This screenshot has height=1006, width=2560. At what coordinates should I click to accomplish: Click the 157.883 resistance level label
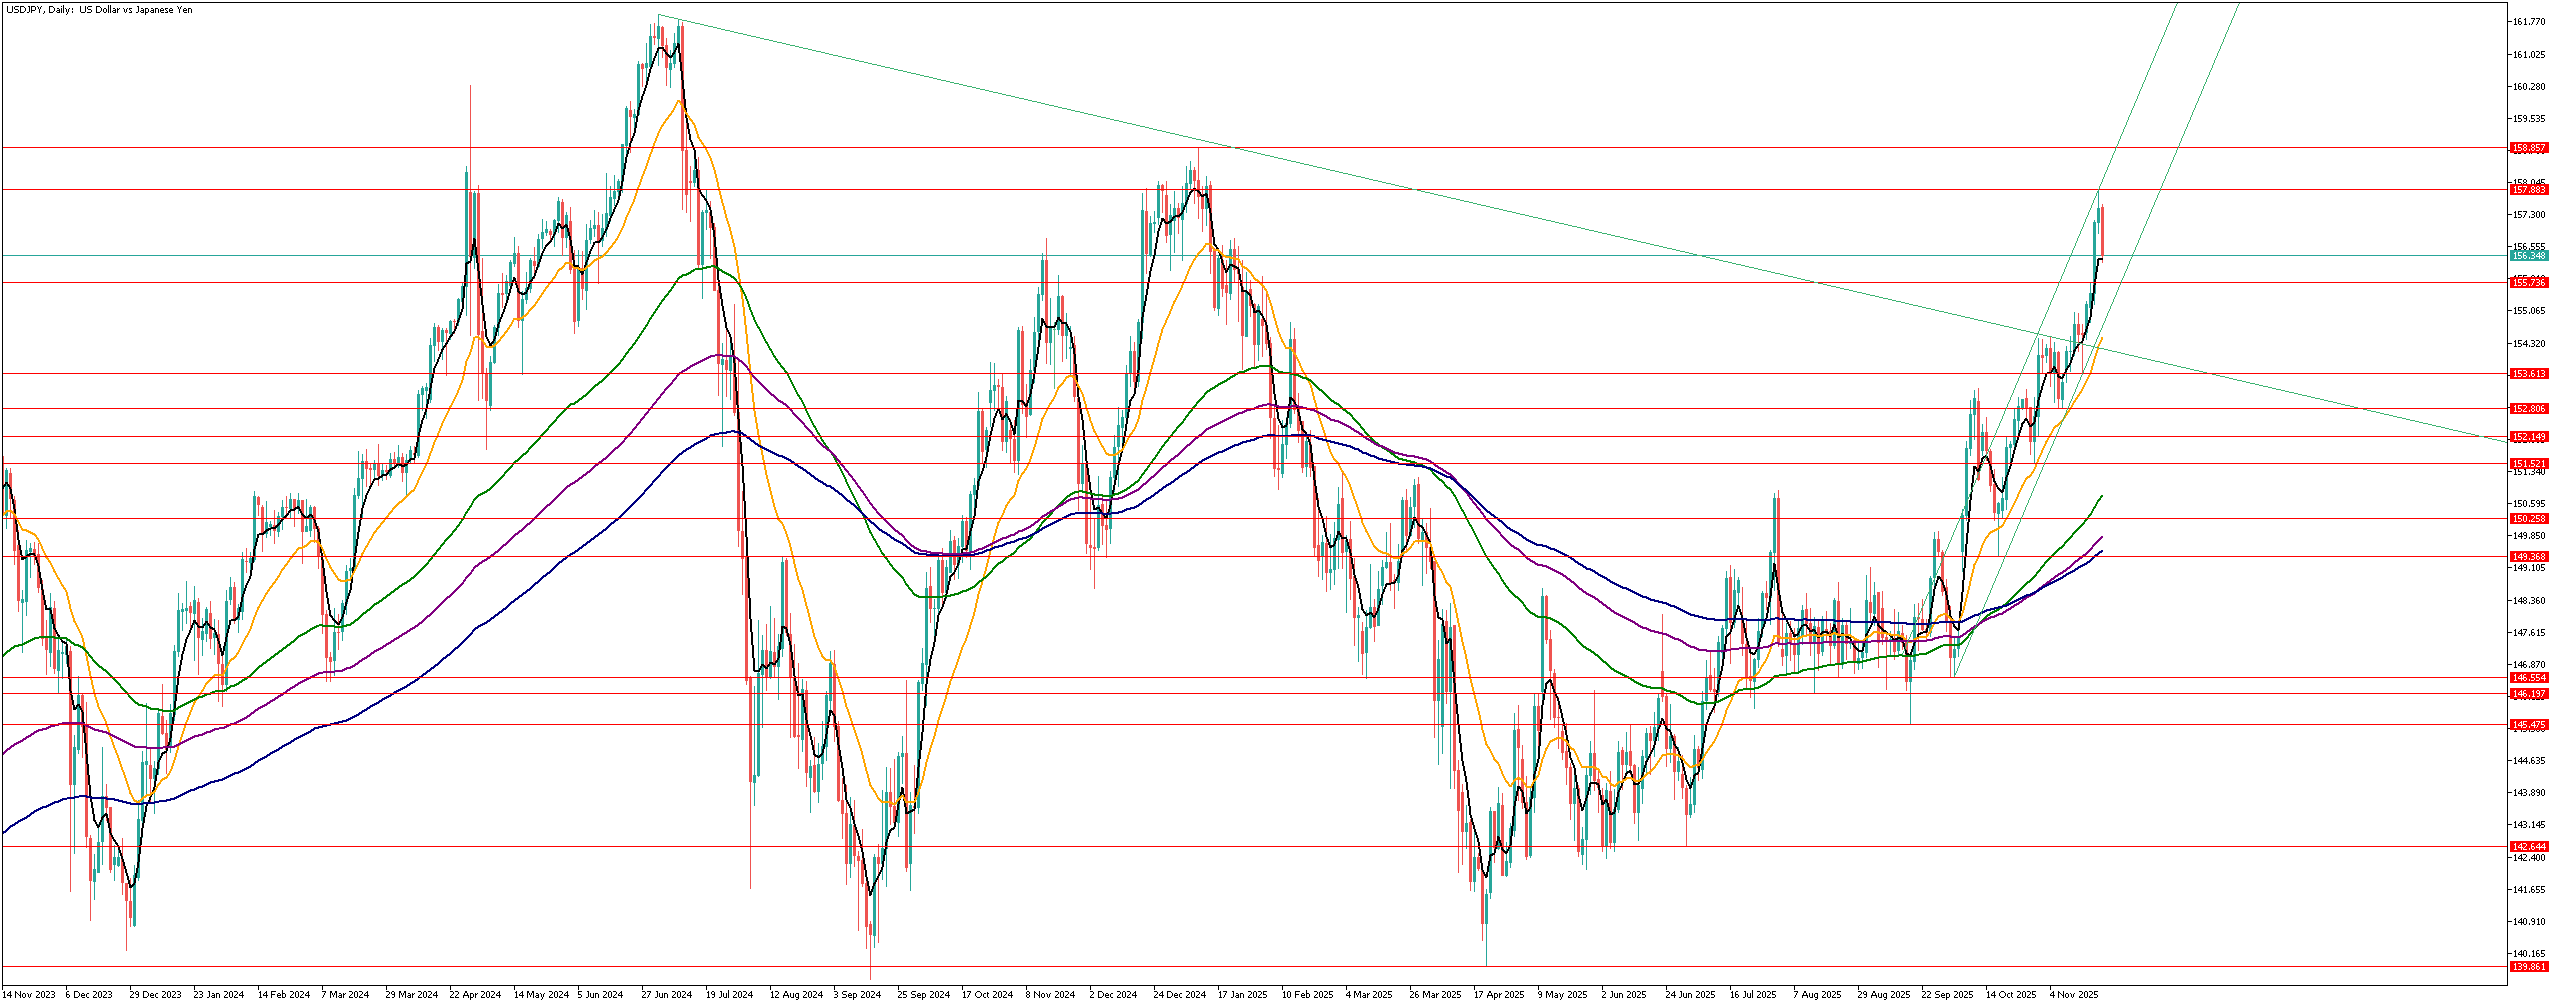pos(2529,190)
